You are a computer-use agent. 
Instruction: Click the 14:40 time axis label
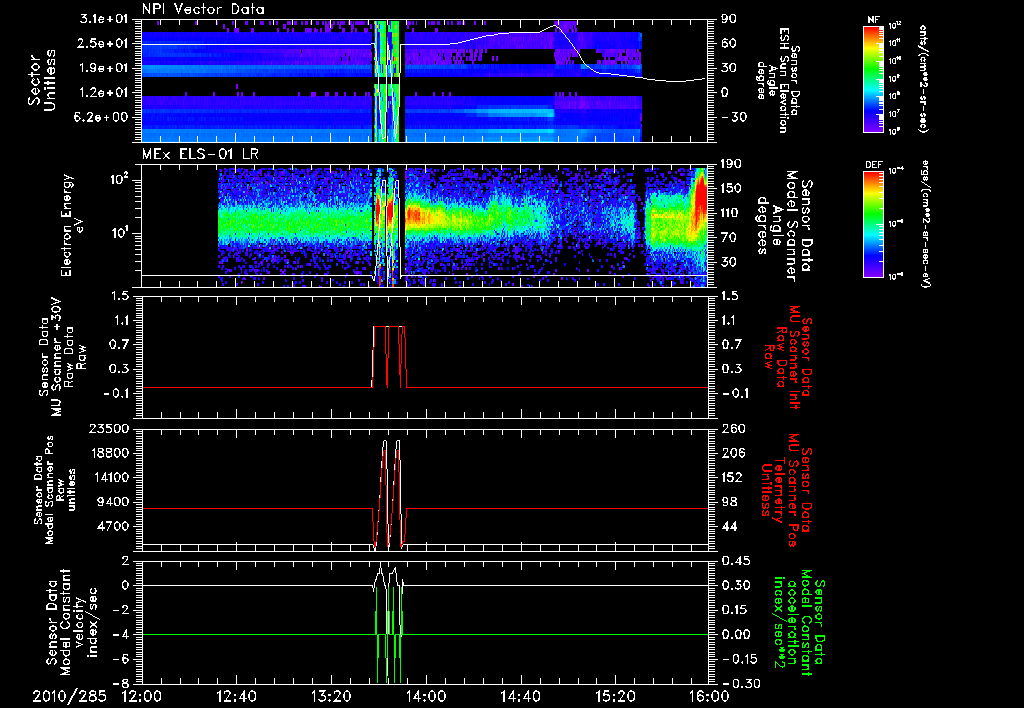(520, 696)
